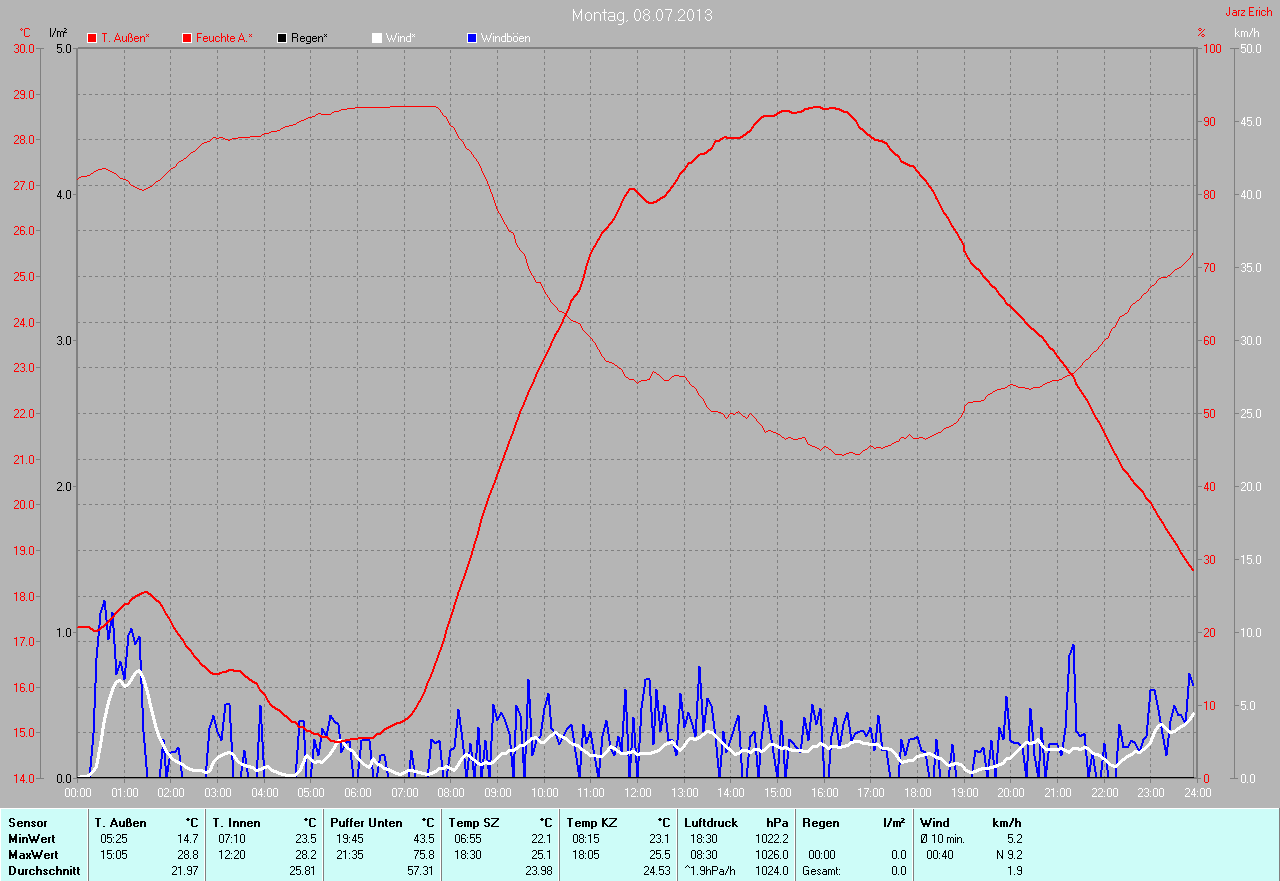
Task: Click the km/h axis unit label
Action: pos(1247,33)
